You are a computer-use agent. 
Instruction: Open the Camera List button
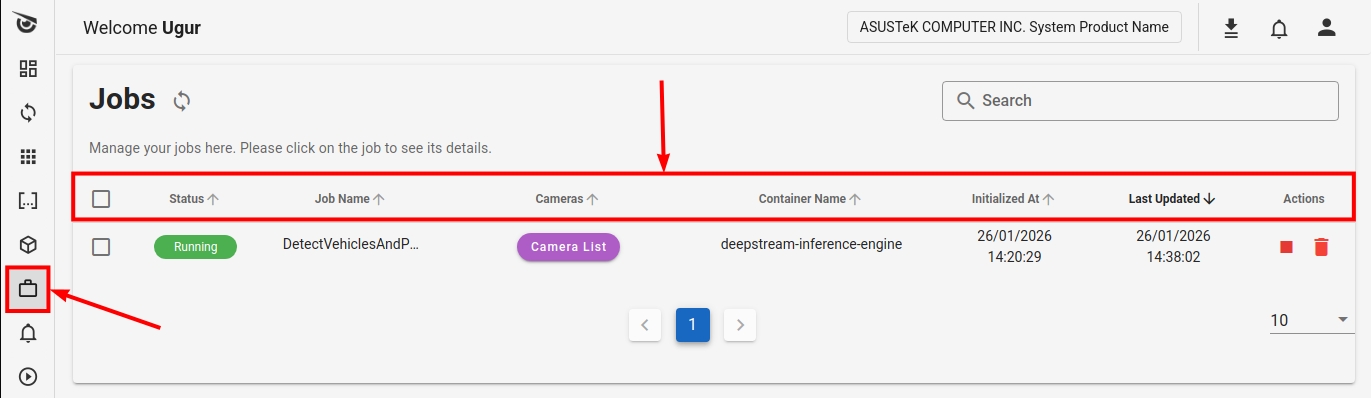[568, 247]
